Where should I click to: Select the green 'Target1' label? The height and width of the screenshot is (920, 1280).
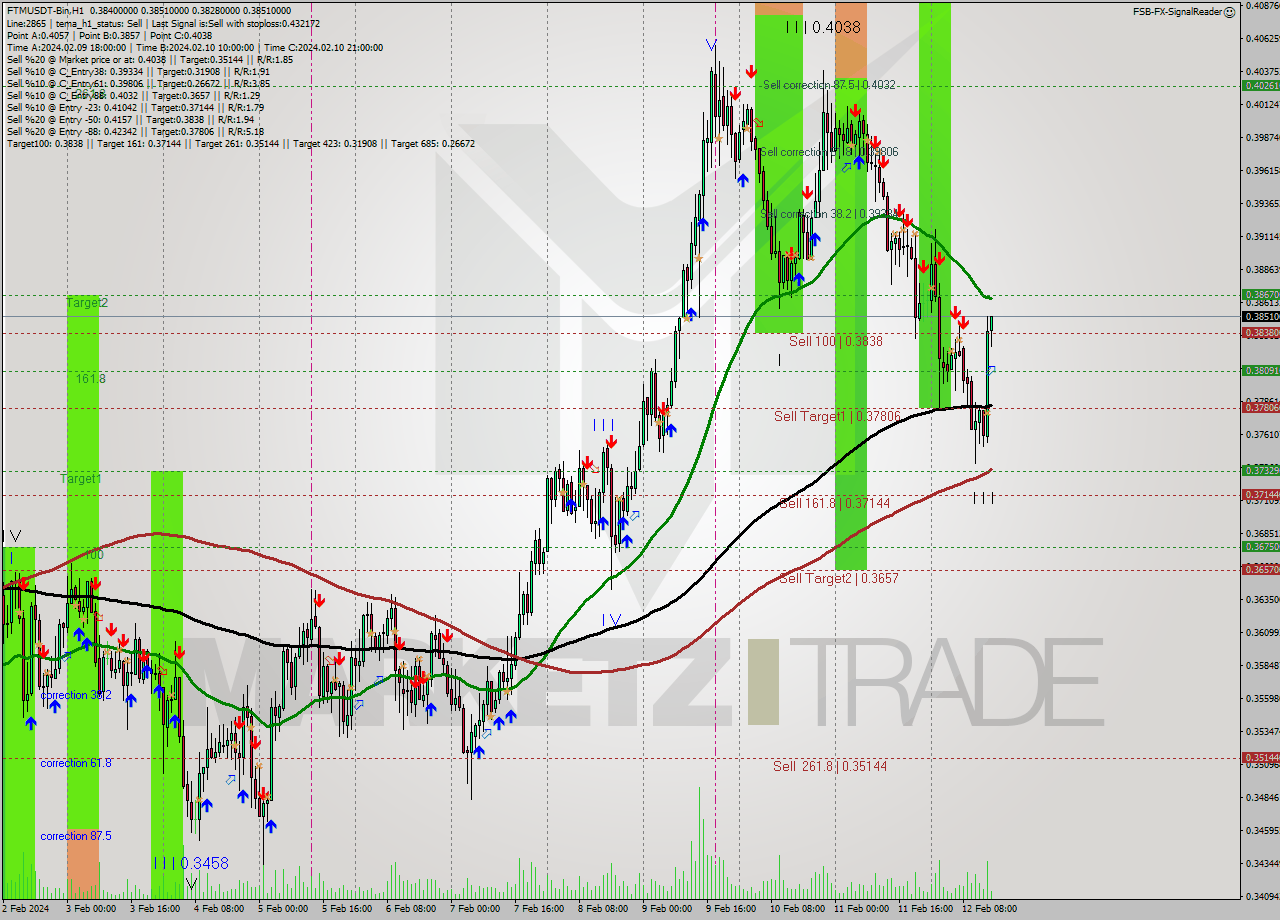click(81, 479)
